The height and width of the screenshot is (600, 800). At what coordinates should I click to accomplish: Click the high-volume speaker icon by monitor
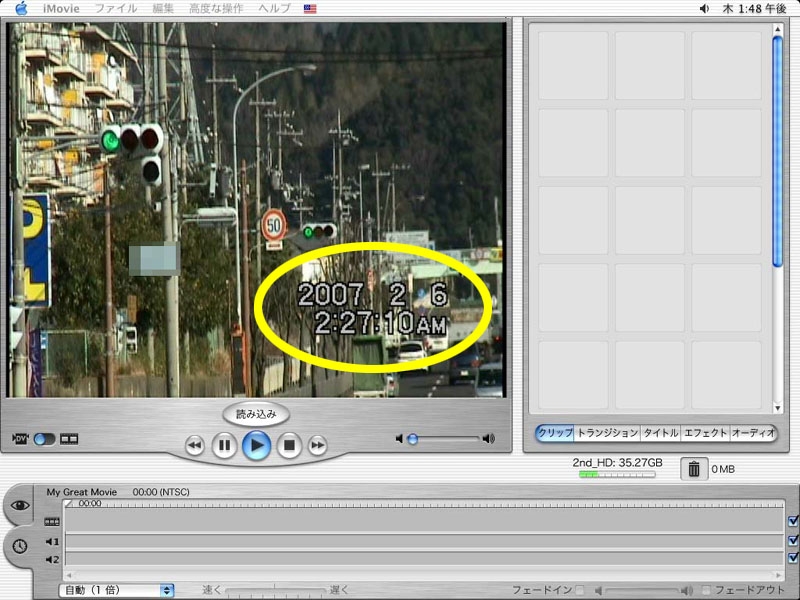coord(489,438)
